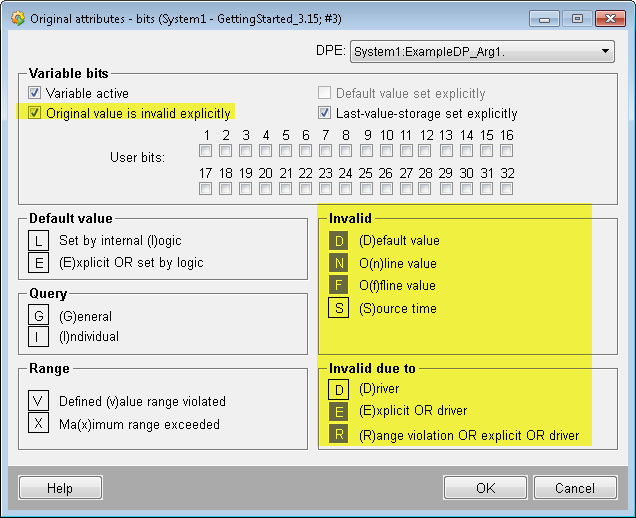Enable user bit 1 checkbox
The image size is (636, 518).
click(x=205, y=151)
